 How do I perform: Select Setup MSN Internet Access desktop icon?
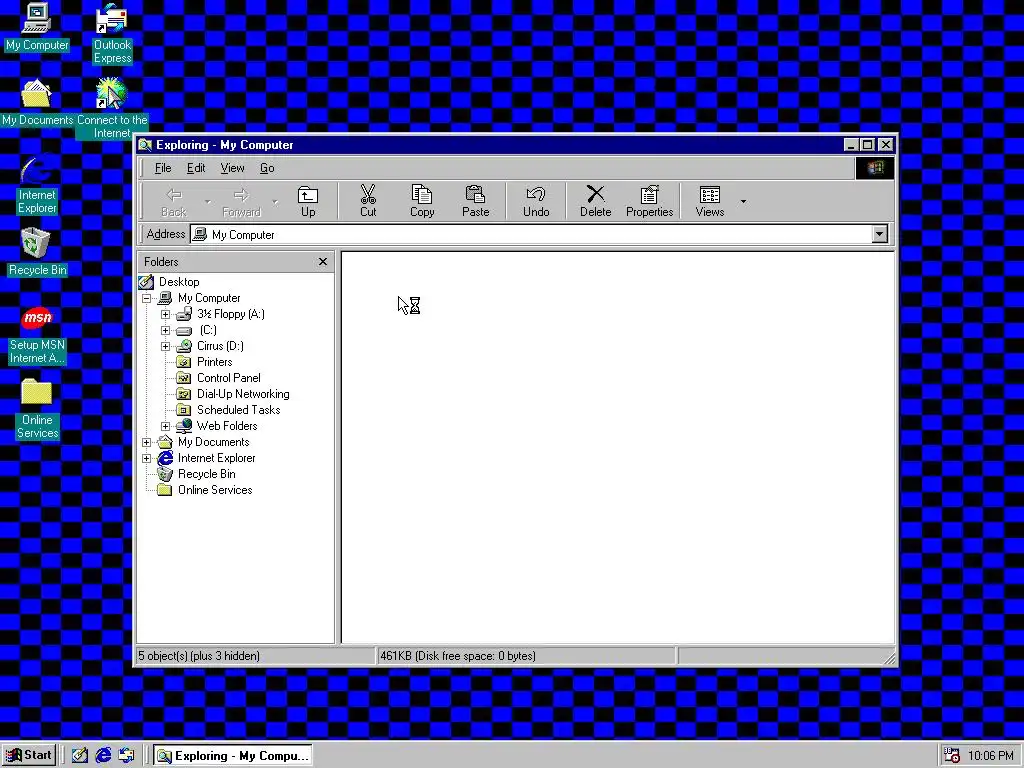click(x=37, y=336)
